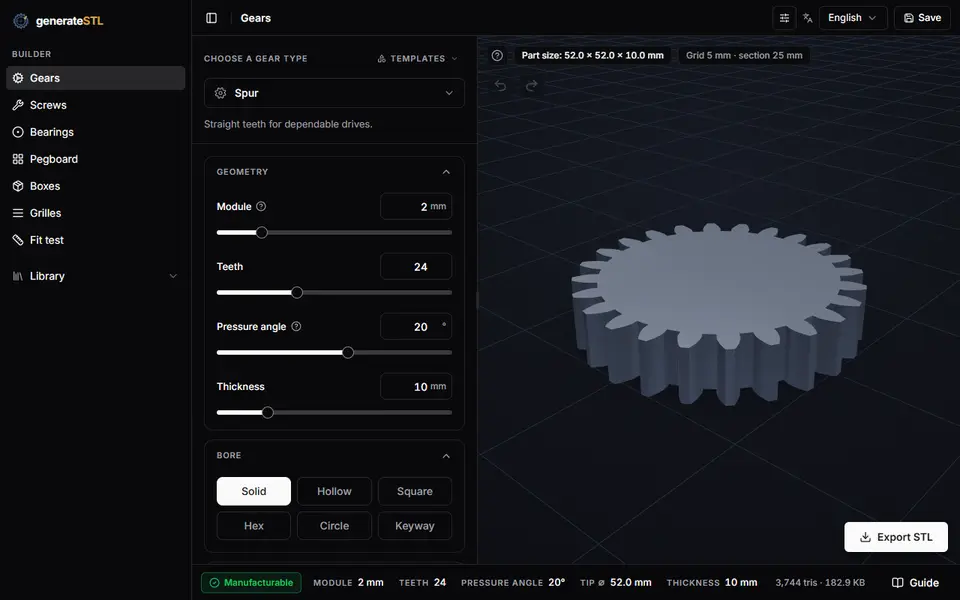The image size is (960, 600).
Task: Click the Thickness slider handle
Action: tap(268, 413)
